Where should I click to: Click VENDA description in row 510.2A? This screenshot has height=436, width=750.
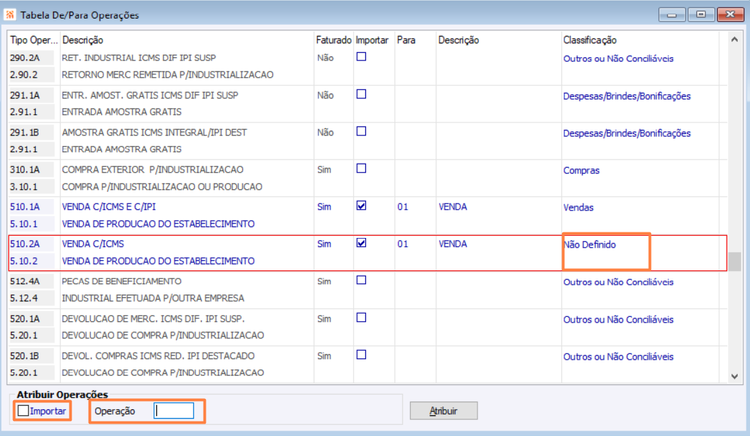pyautogui.click(x=453, y=244)
